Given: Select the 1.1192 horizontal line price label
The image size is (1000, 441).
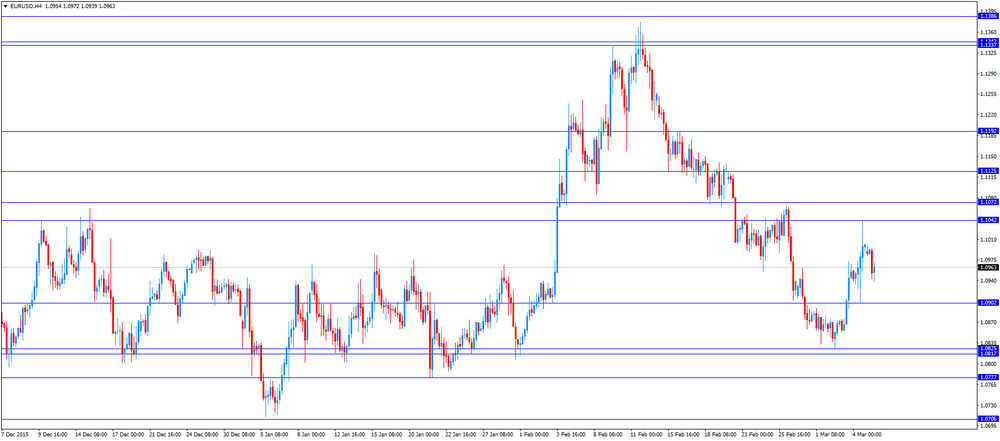Looking at the screenshot, I should point(988,131).
